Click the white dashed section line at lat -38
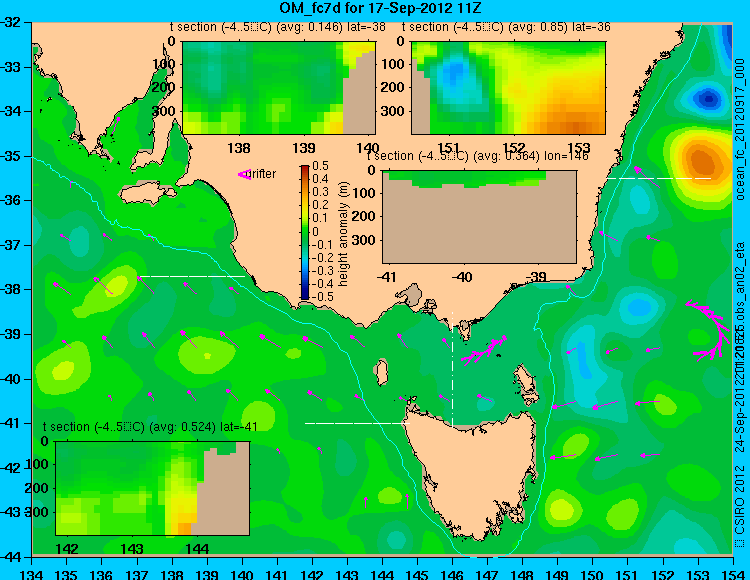The image size is (750, 580). point(191,276)
